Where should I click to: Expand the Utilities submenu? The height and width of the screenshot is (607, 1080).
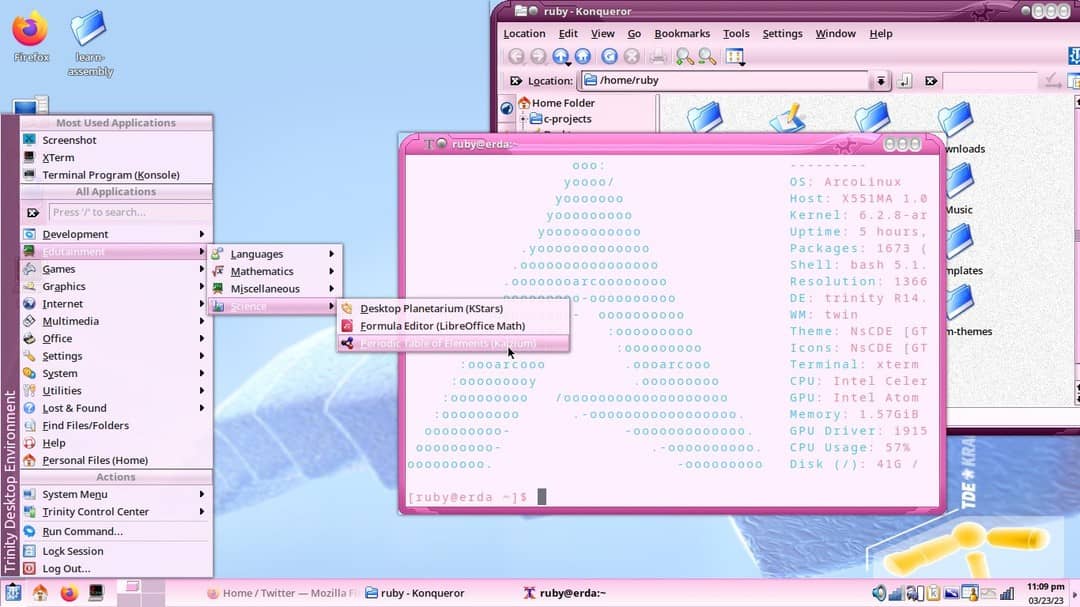pos(116,391)
